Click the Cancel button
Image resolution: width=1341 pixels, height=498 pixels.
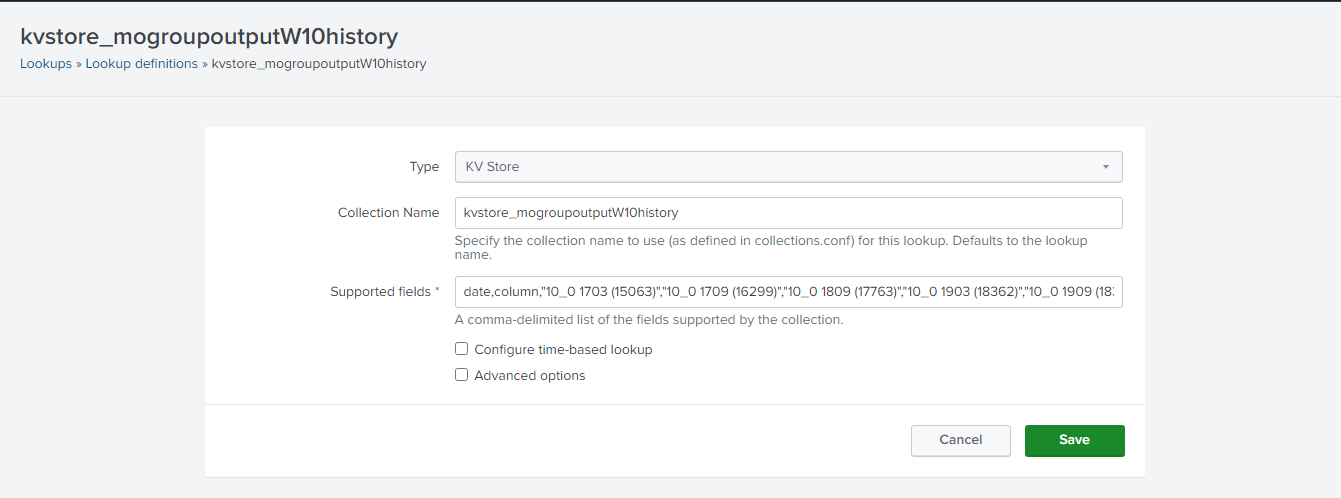(x=961, y=440)
